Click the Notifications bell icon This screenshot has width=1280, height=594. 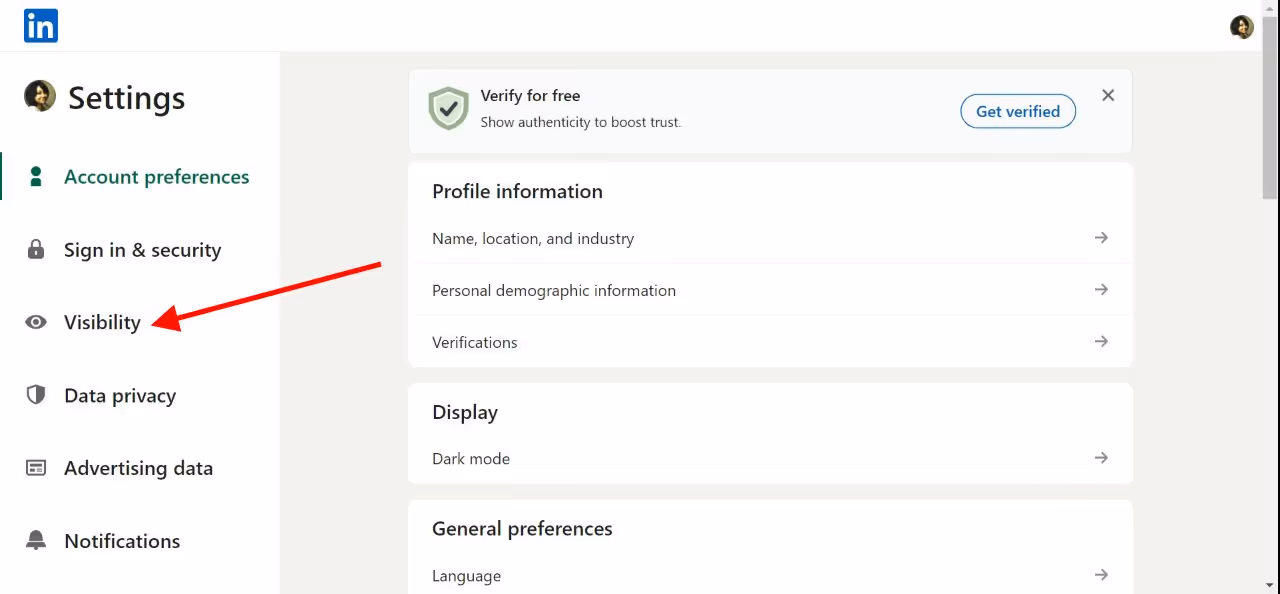coord(36,540)
